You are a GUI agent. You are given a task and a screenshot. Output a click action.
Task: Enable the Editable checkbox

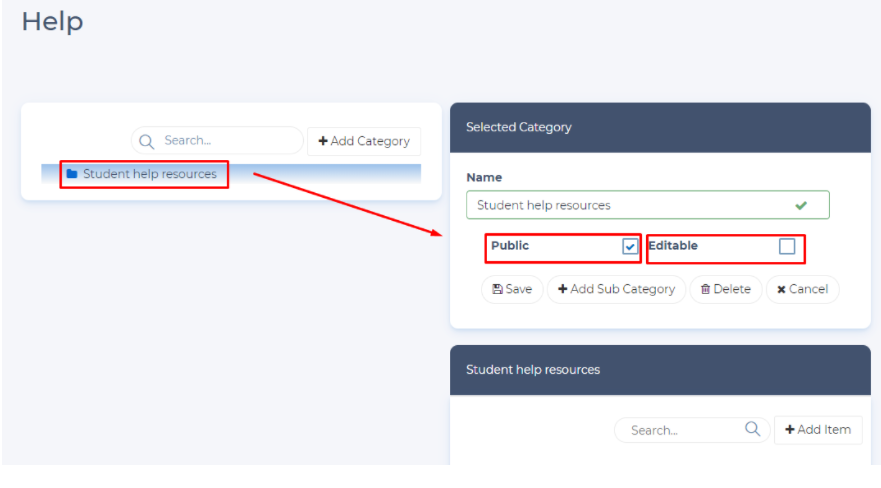pos(787,247)
